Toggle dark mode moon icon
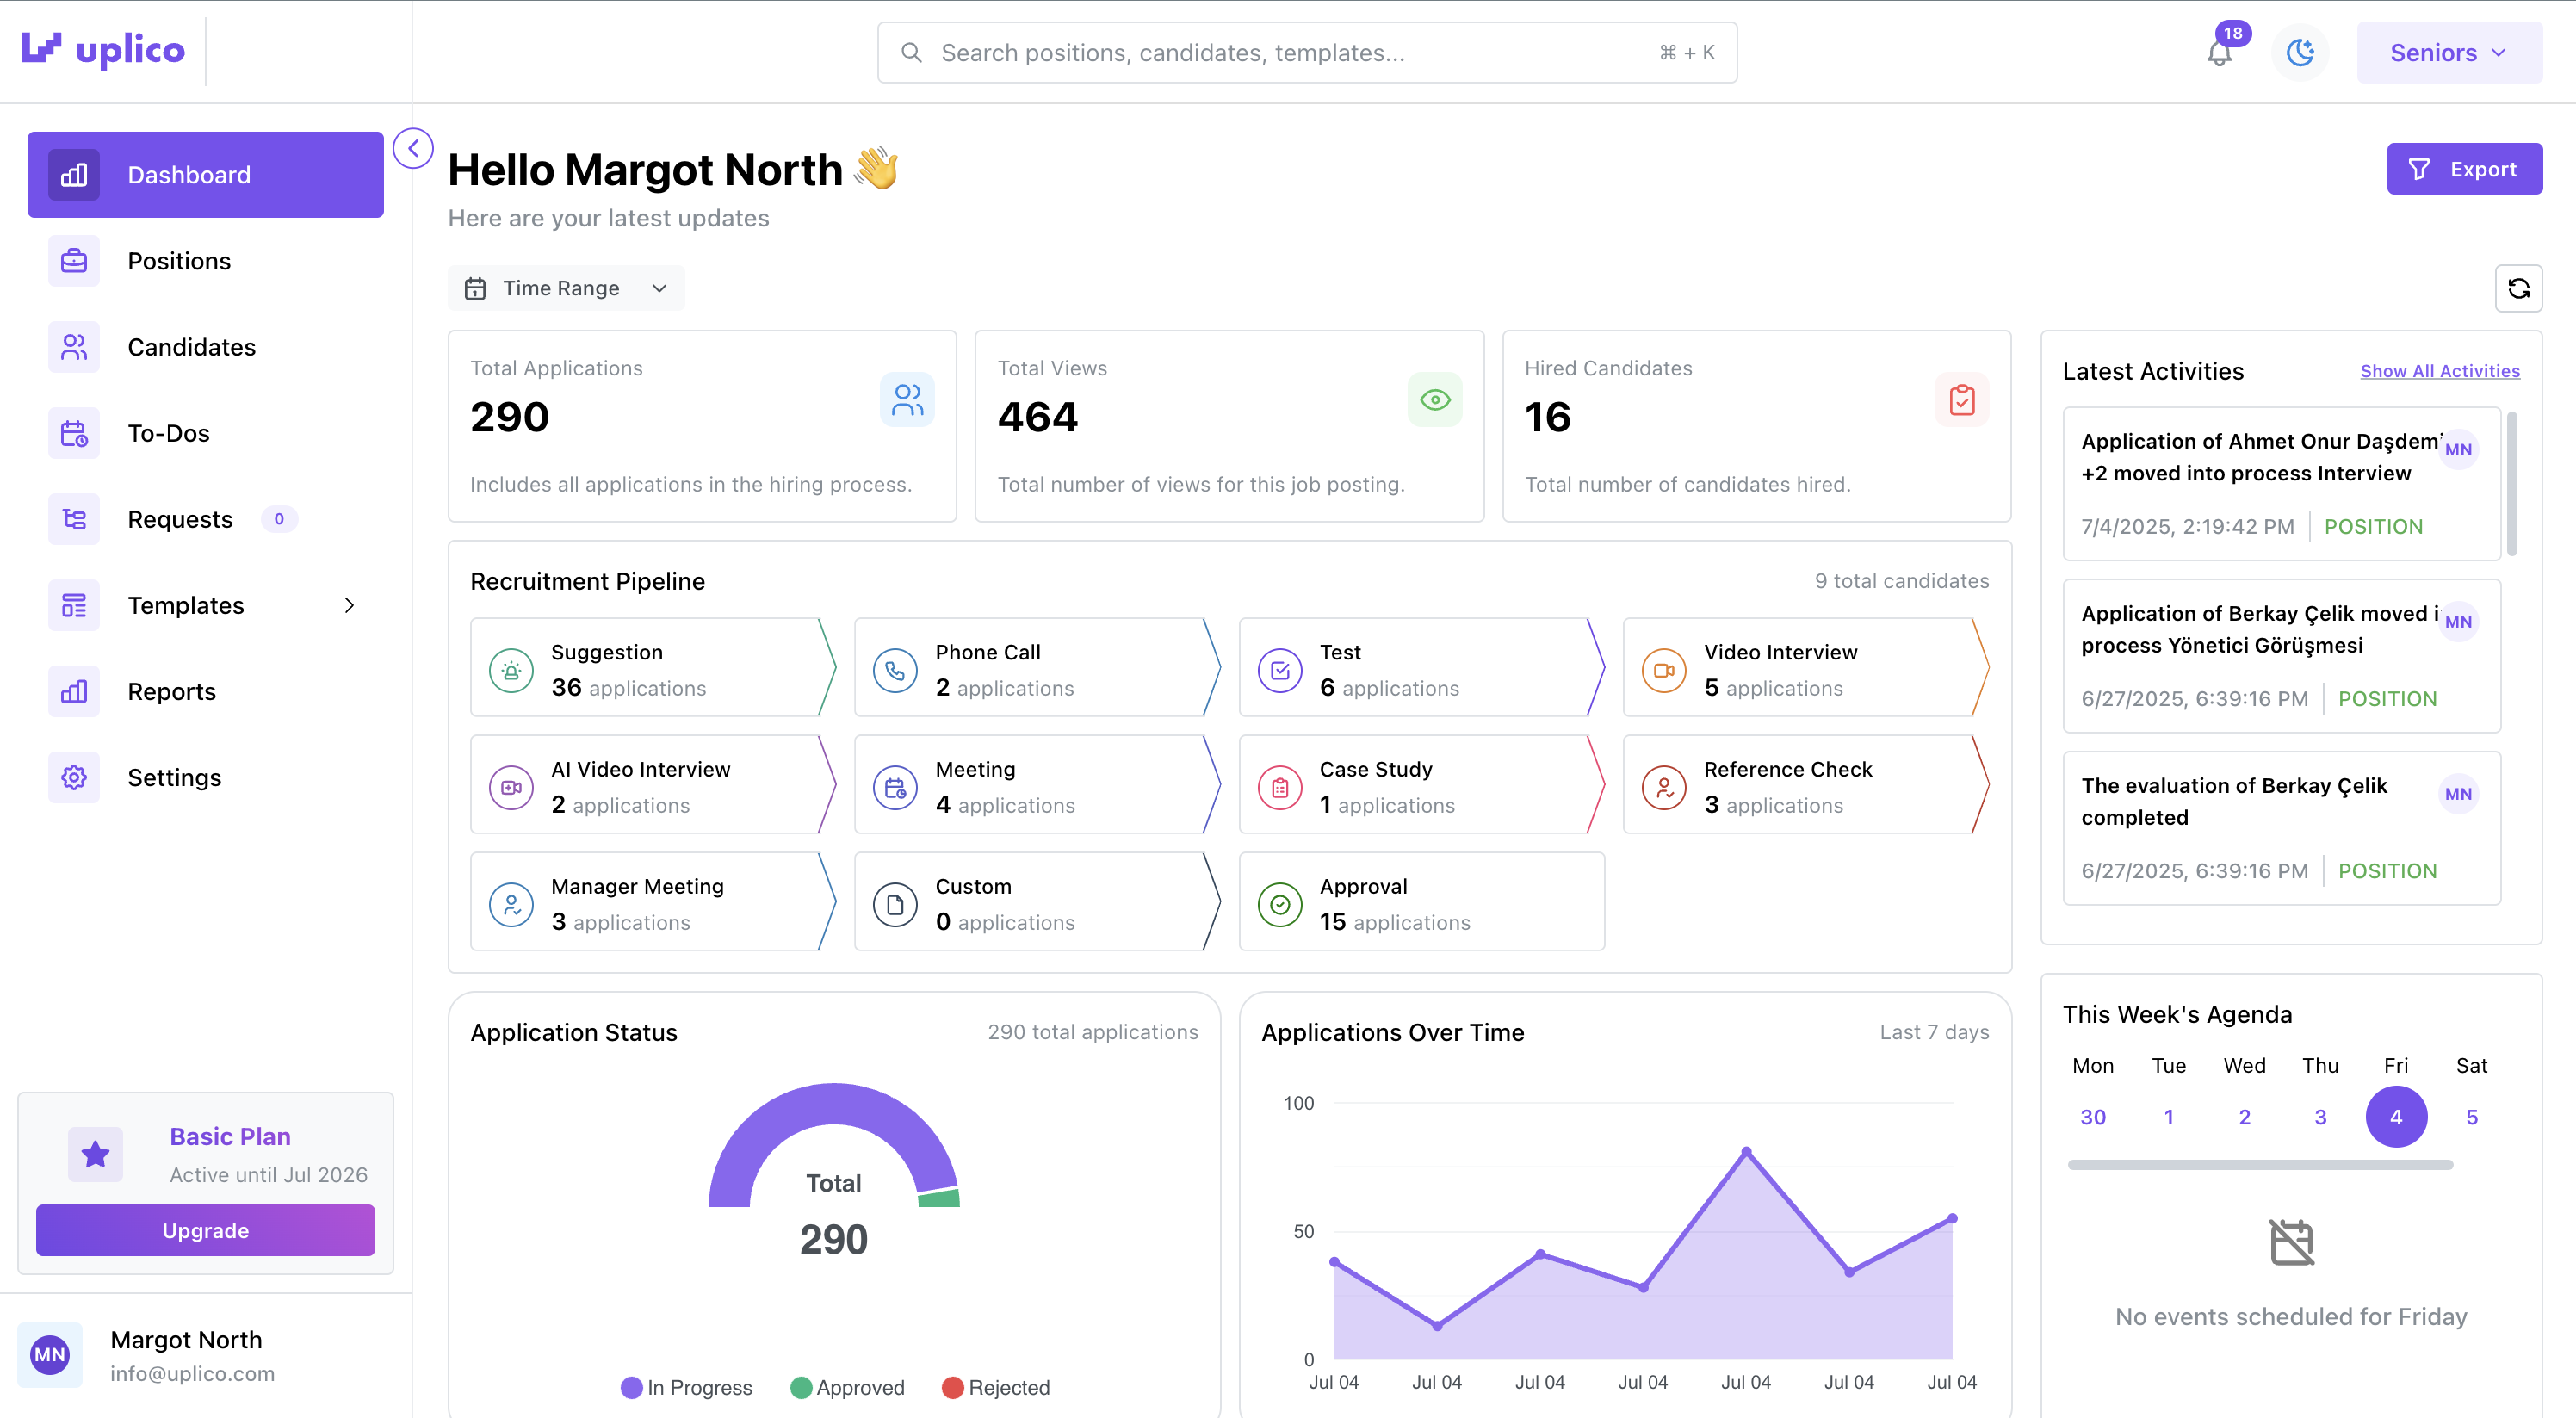The image size is (2576, 1418). click(2300, 52)
